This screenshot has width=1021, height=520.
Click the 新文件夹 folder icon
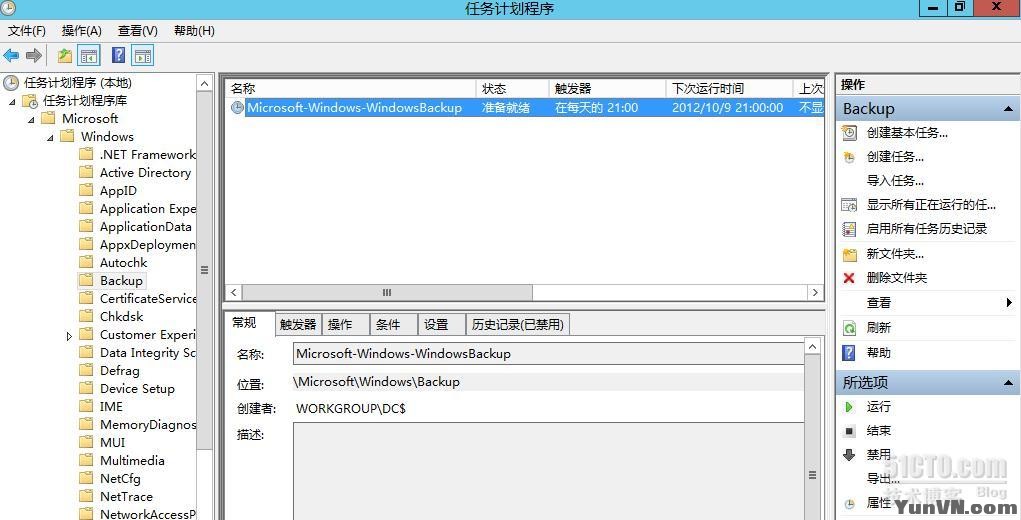(849, 254)
